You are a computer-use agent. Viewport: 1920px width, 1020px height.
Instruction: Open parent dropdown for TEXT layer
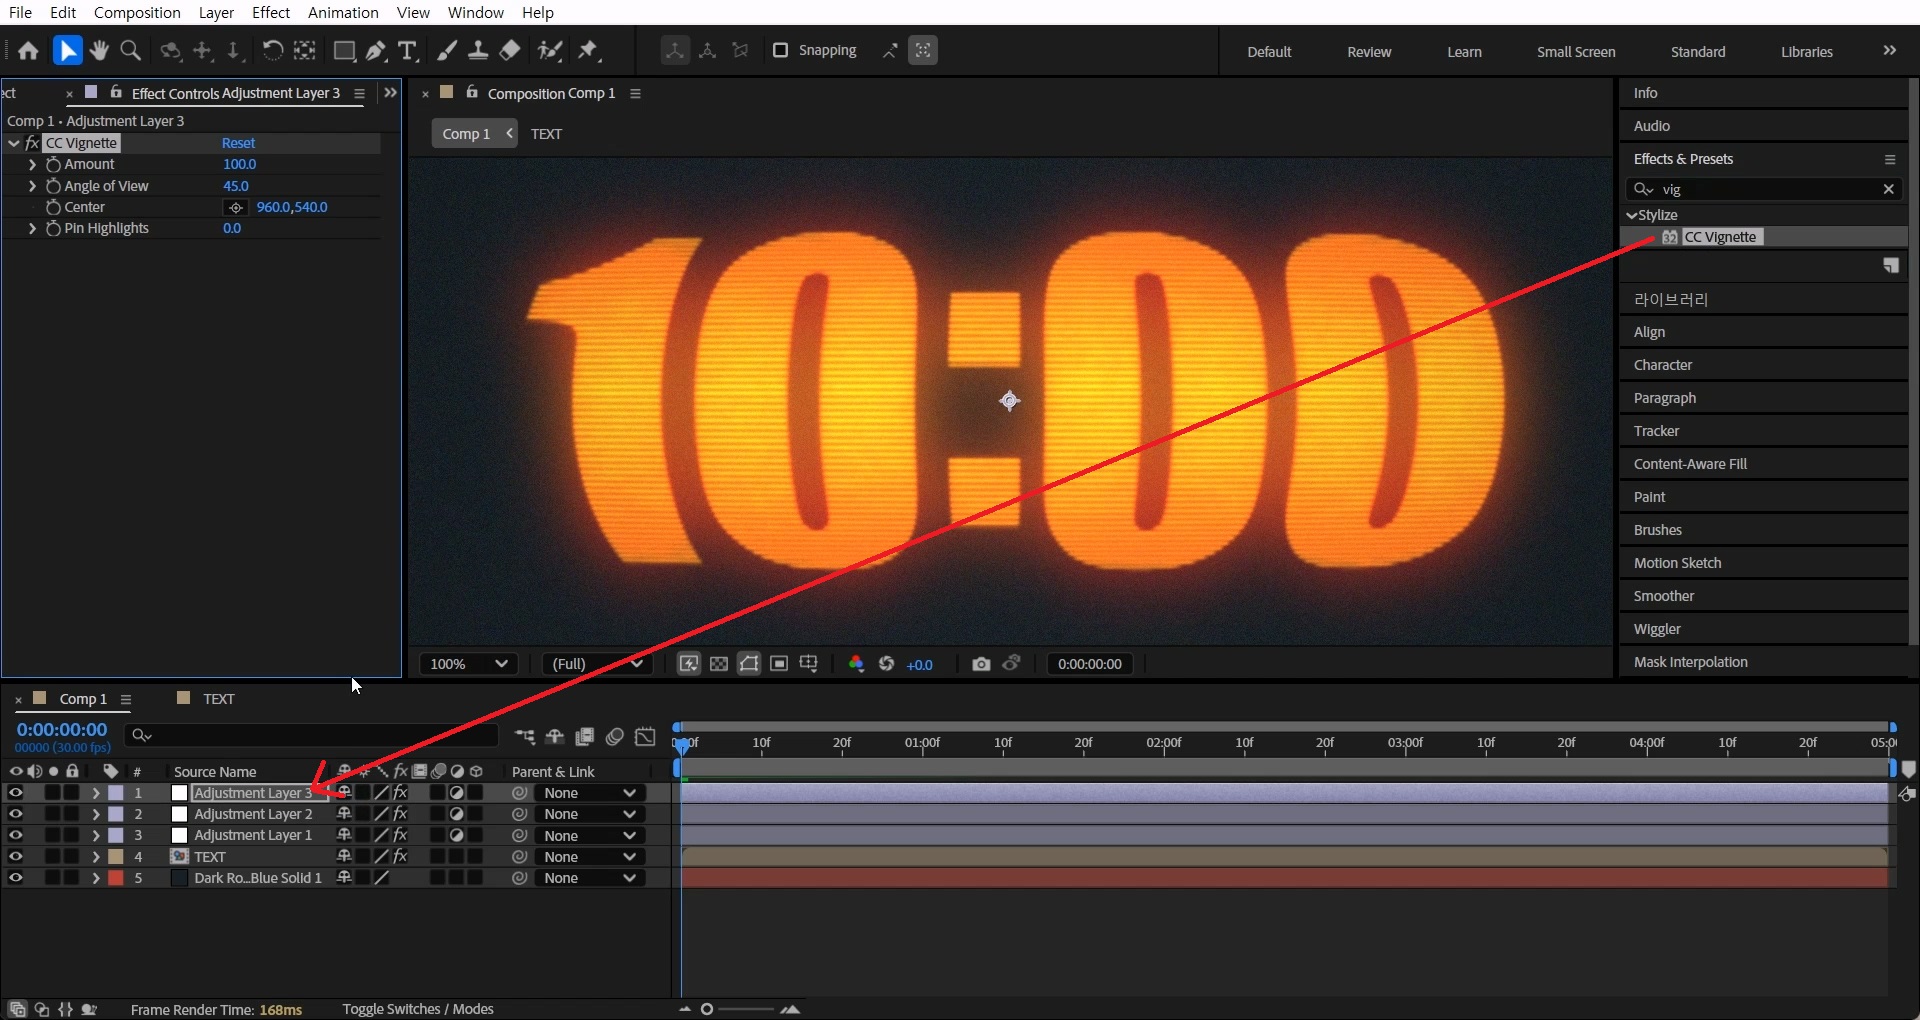point(589,857)
